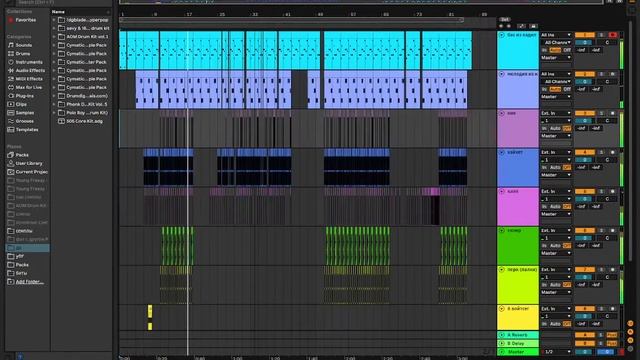Open the Audio Effects category
Viewport: 640px width, 360px height.
pos(30,71)
